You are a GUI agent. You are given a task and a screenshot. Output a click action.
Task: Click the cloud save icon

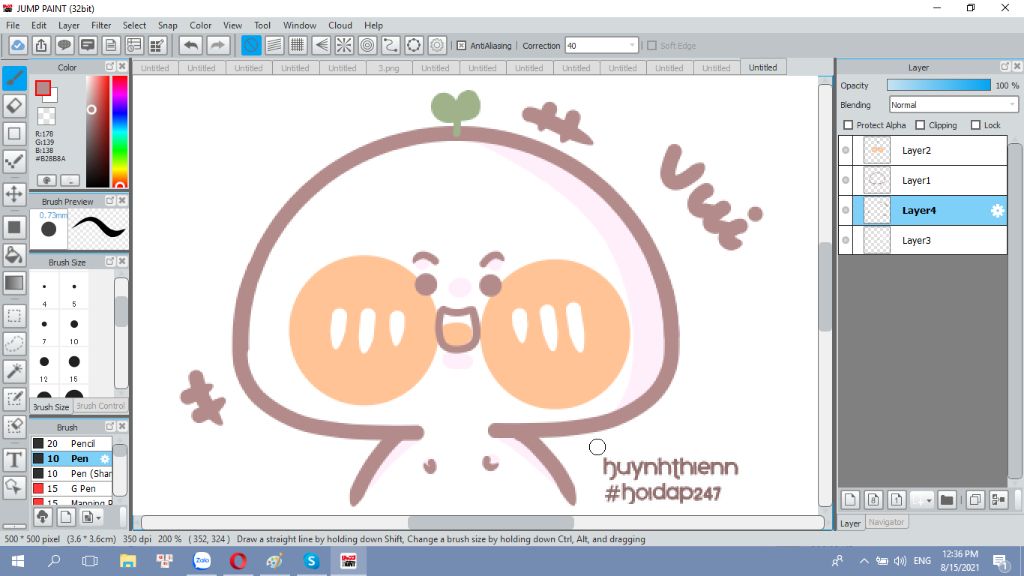point(18,46)
